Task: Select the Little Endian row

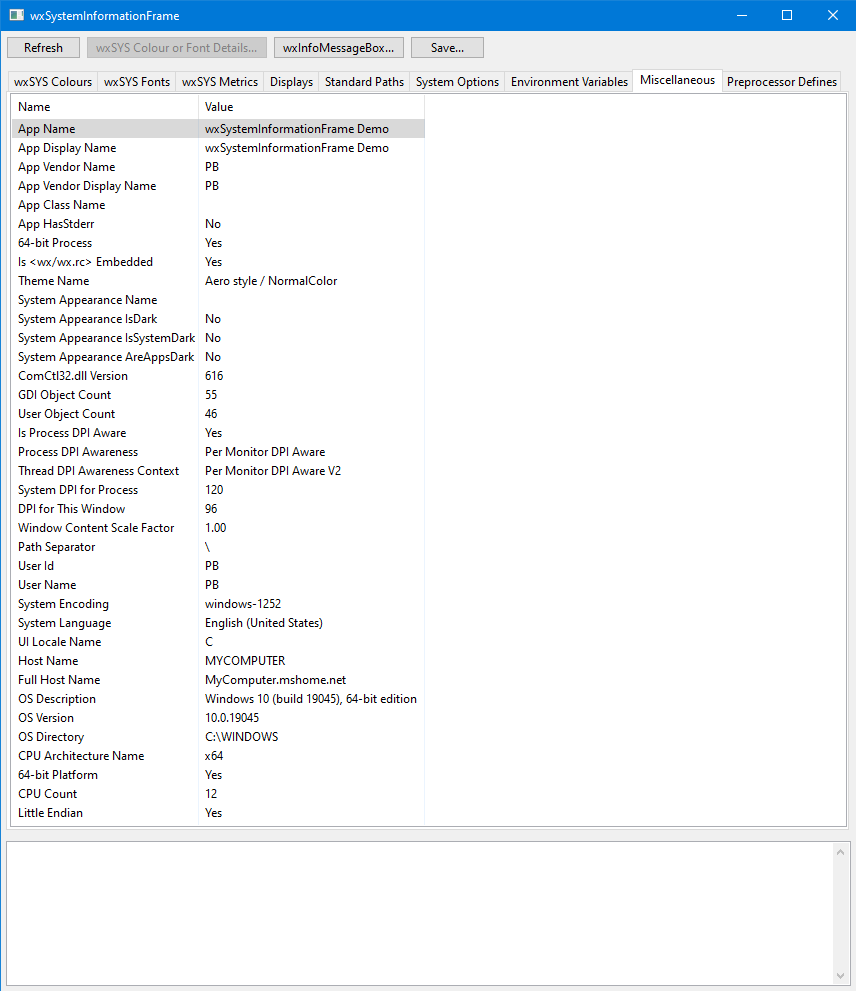Action: click(218, 813)
